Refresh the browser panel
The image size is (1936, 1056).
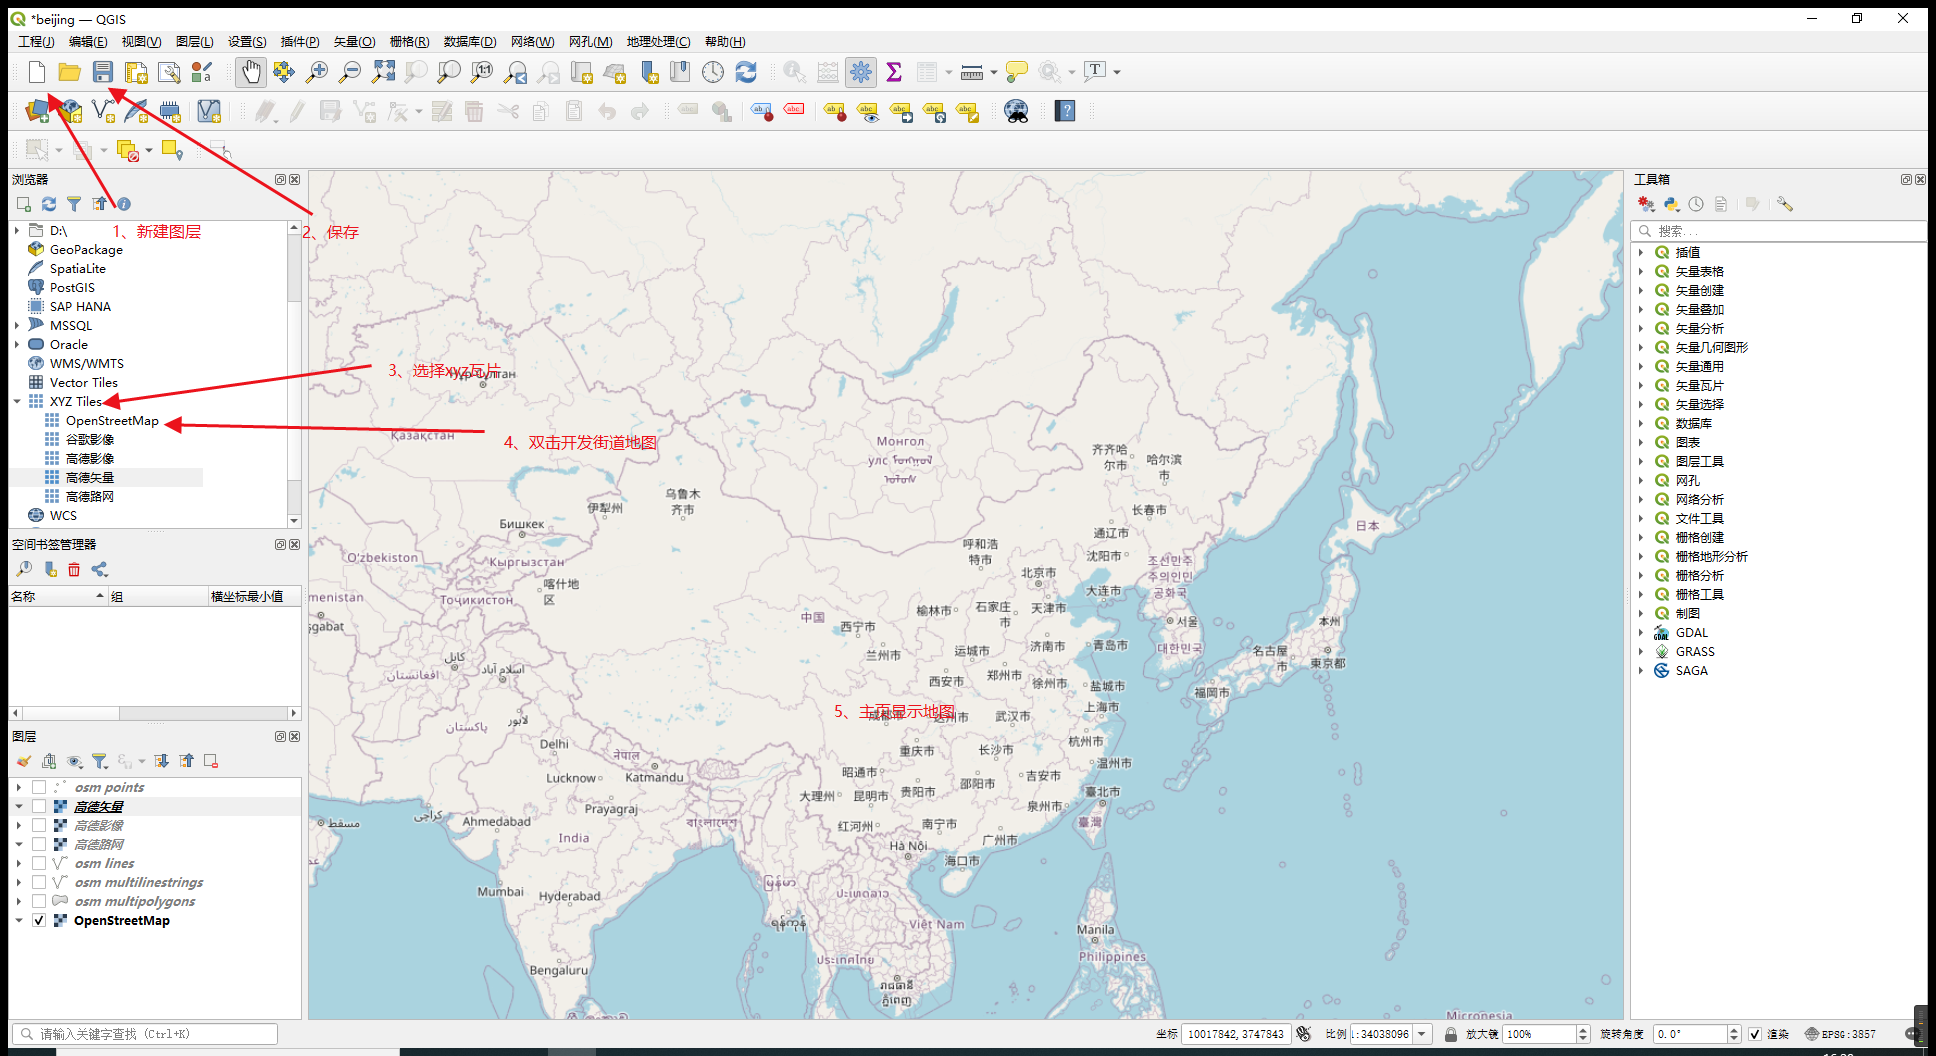pos(49,204)
